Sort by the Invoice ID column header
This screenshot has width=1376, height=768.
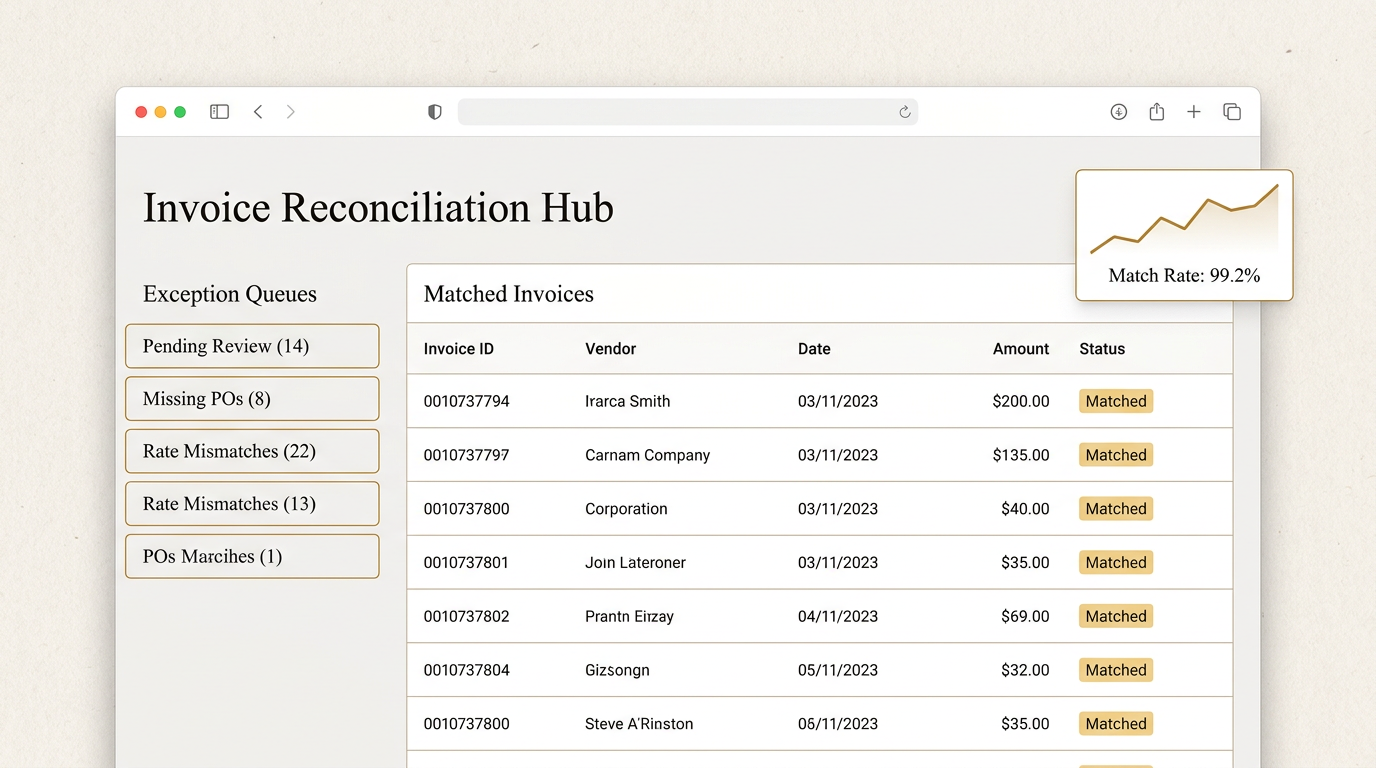(x=458, y=349)
